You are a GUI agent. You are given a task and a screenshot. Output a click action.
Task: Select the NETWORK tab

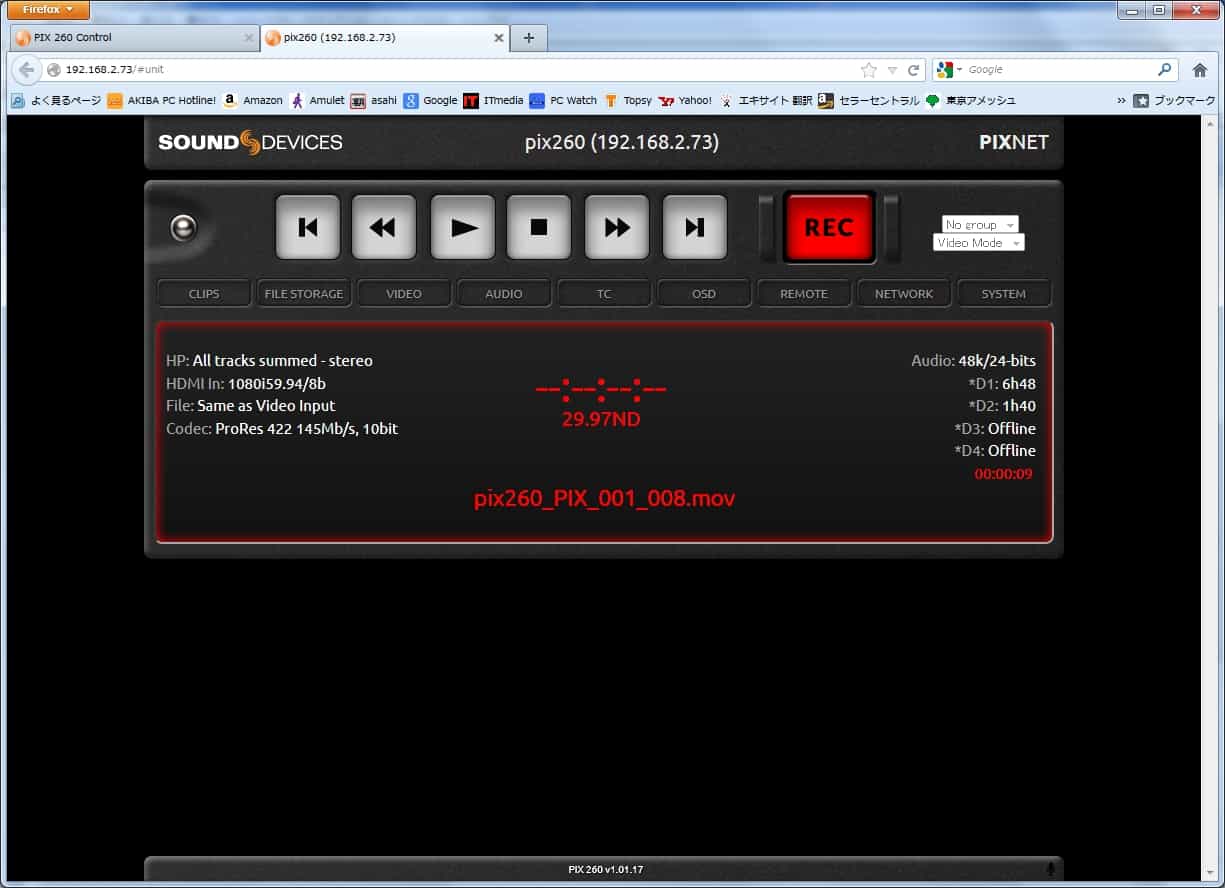coord(904,294)
